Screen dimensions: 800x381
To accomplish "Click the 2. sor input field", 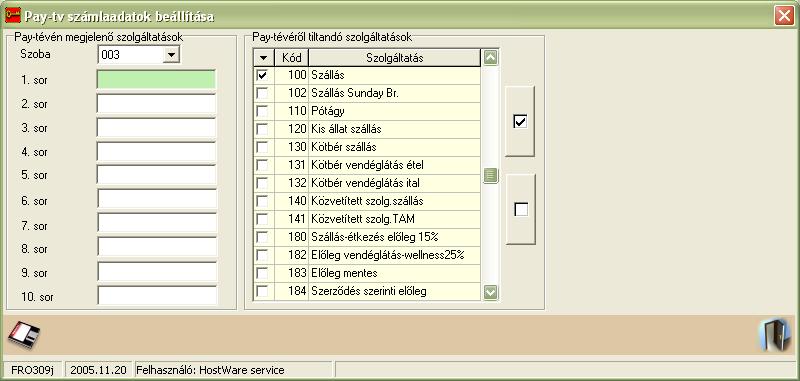I will (156, 104).
